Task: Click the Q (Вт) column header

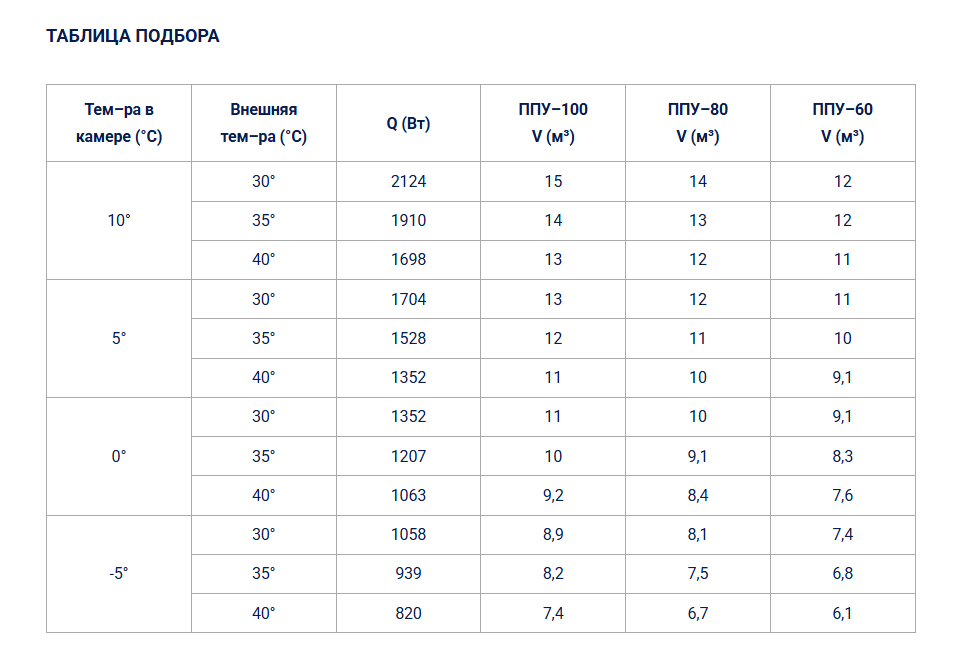Action: tap(408, 123)
